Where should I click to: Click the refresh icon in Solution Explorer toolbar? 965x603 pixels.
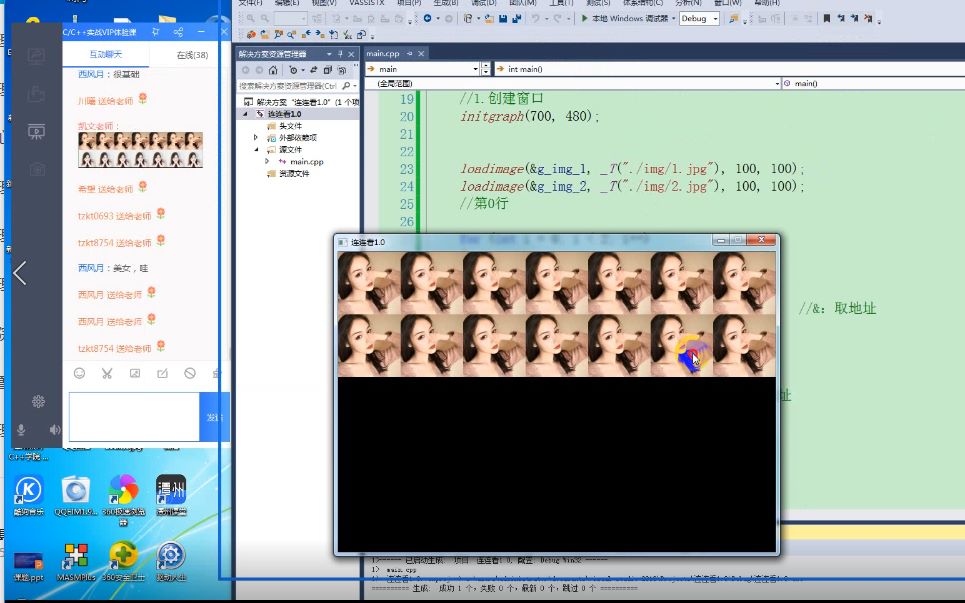[315, 68]
